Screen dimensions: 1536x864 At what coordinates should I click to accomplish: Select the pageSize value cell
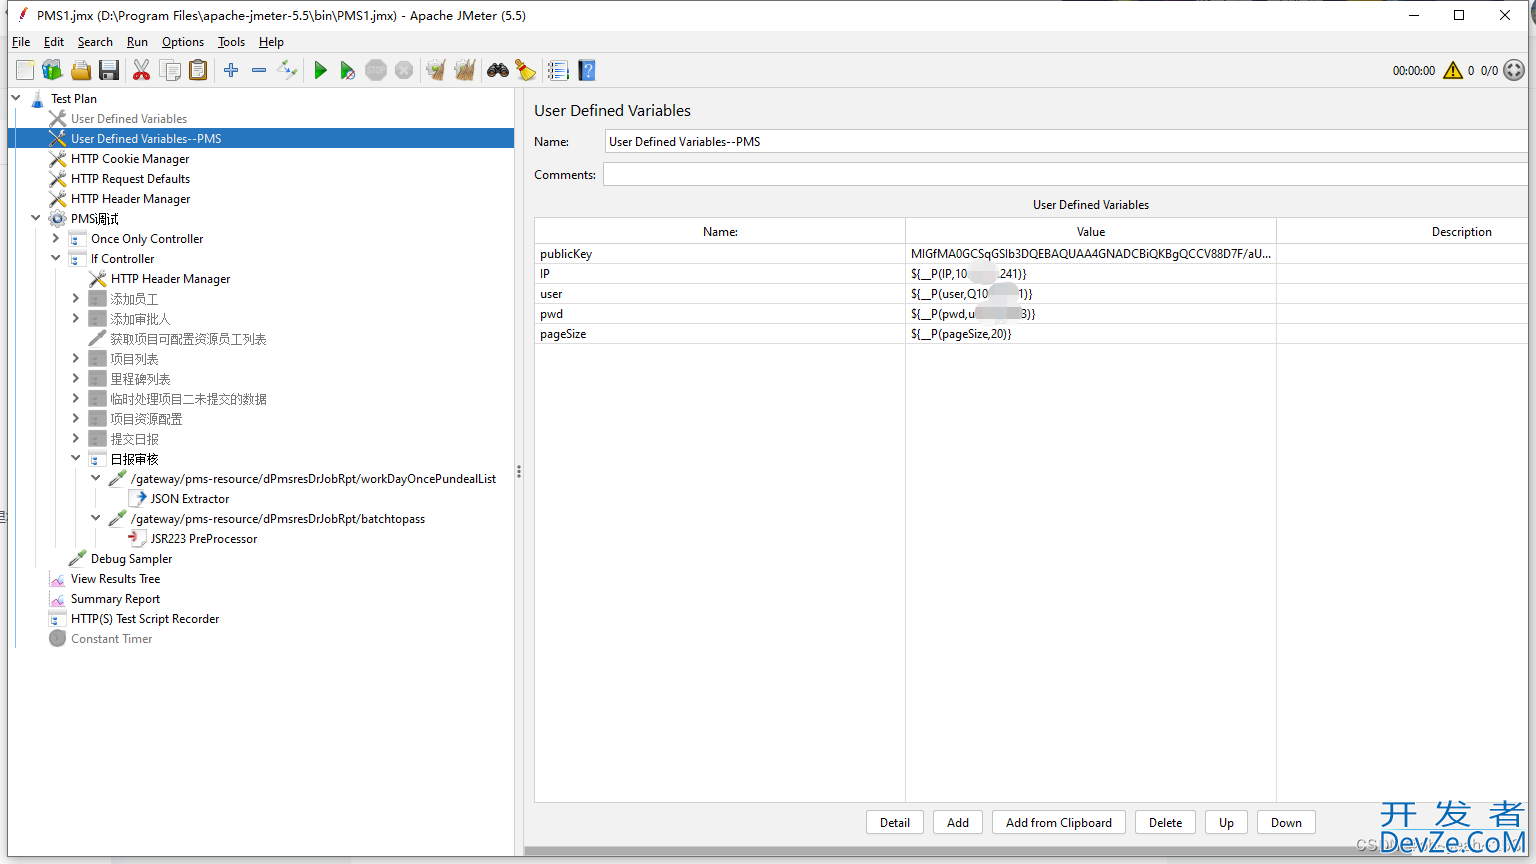coord(1091,334)
